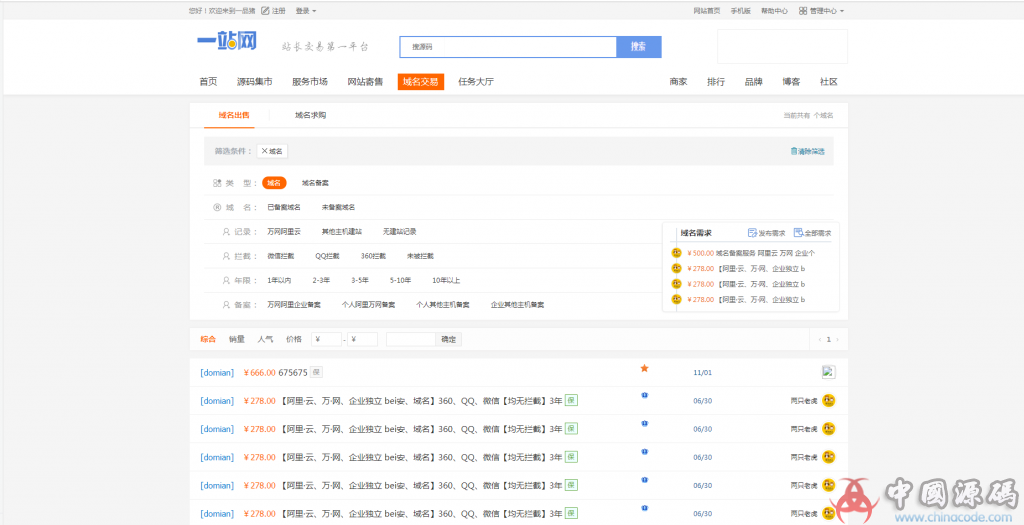Click the avatar beside the ¥500.00 demand
This screenshot has height=525, width=1024.
(677, 253)
